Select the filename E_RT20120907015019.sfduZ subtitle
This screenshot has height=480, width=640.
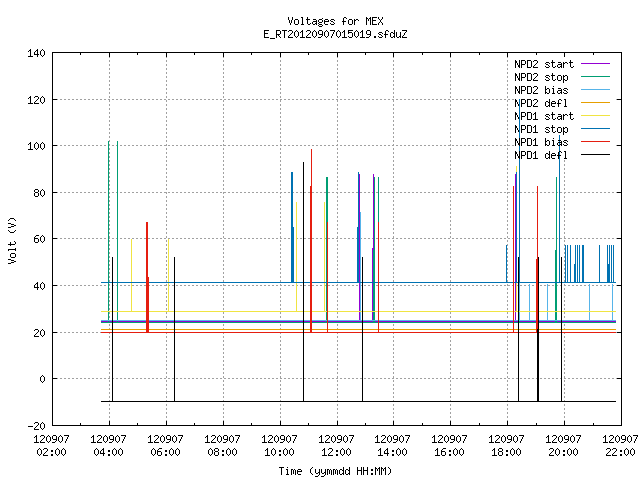point(335,34)
